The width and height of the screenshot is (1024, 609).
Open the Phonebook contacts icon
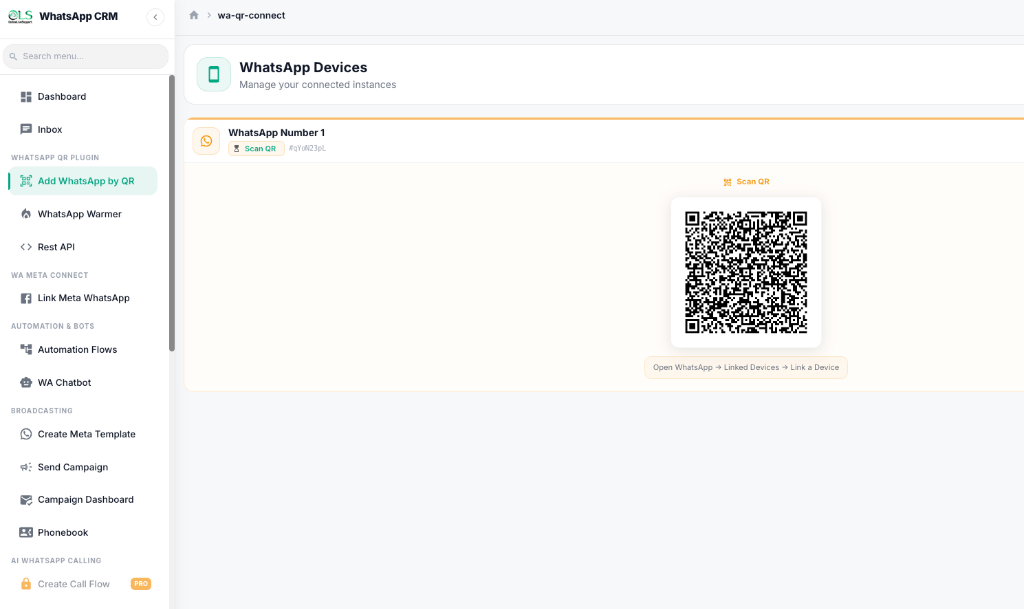(24, 532)
